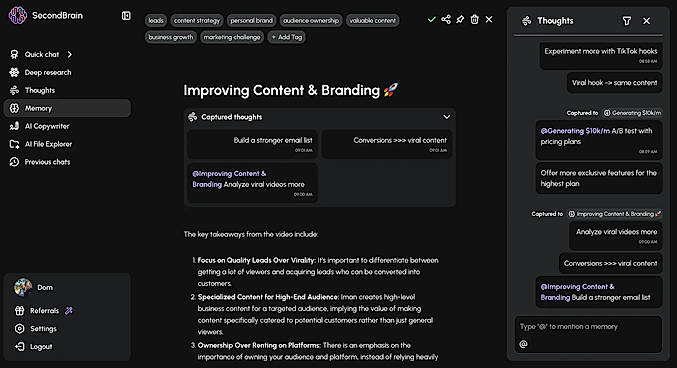The height and width of the screenshot is (368, 677).
Task: Open 'Improving Content & Branding' captured-to chip
Action: tap(614, 214)
